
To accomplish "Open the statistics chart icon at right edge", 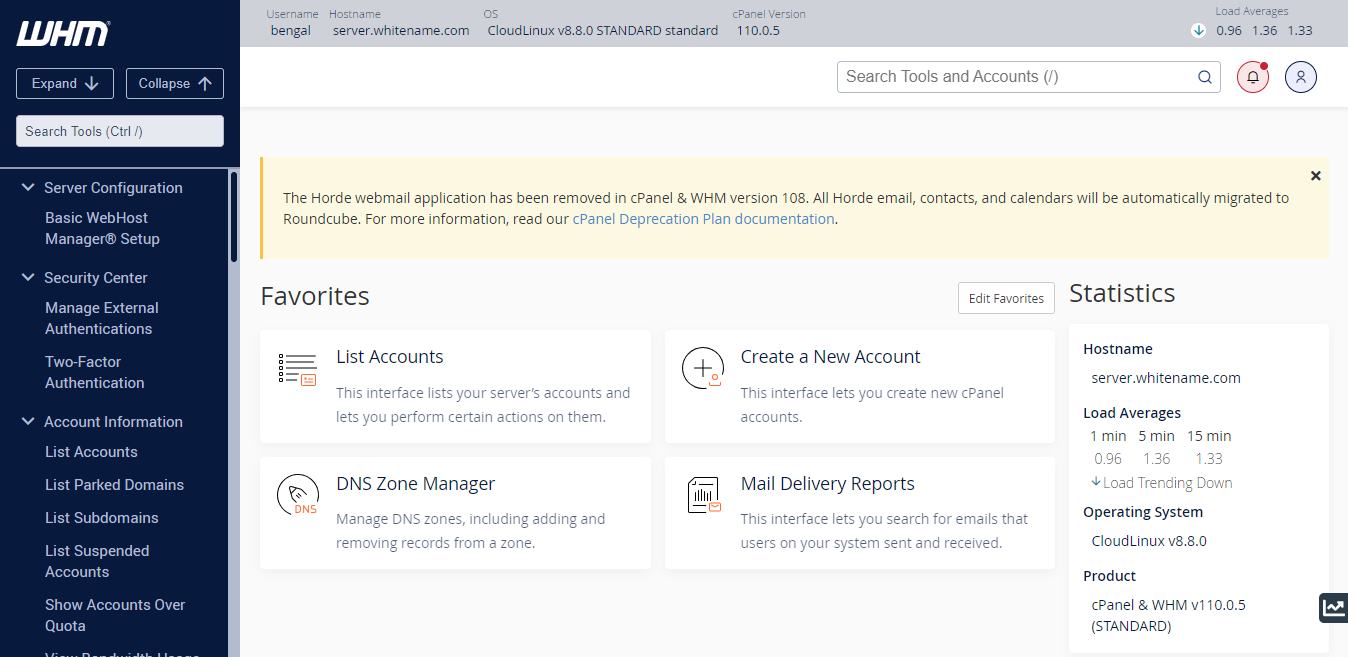I will pyautogui.click(x=1333, y=607).
